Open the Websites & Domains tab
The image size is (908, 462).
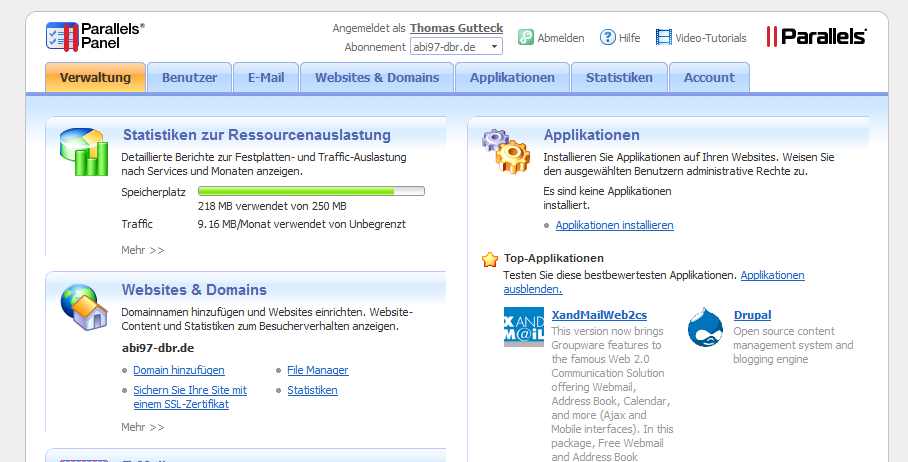pyautogui.click(x=377, y=78)
